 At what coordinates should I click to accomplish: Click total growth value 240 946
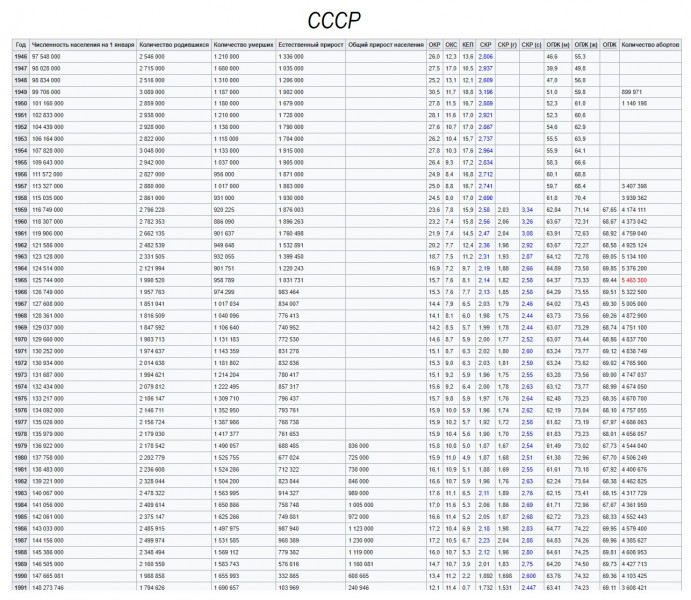coord(358,588)
